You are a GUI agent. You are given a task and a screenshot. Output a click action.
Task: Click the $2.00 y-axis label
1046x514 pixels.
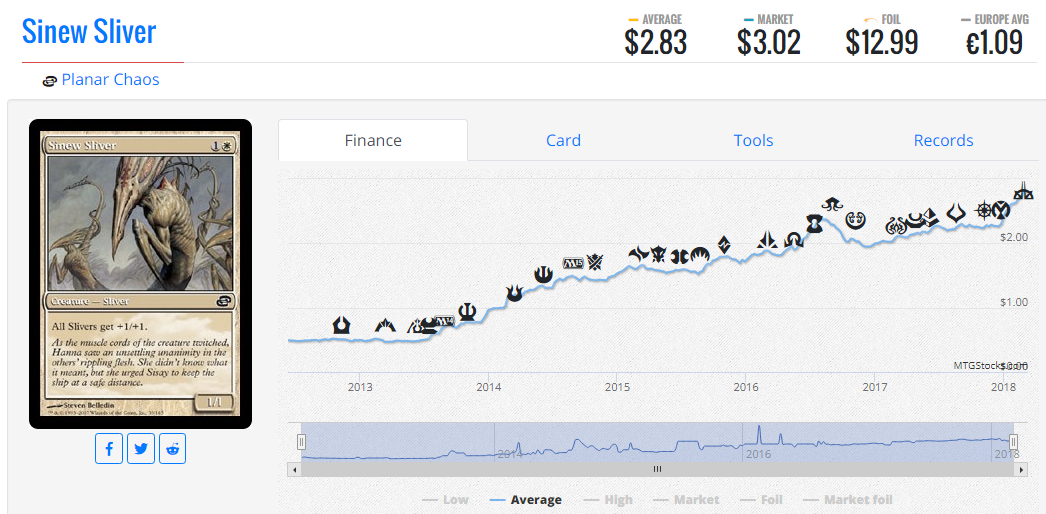(x=1014, y=237)
